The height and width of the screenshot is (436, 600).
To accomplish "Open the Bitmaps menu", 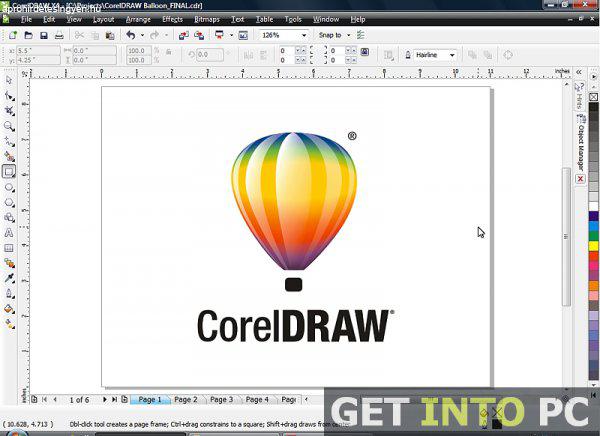I will (207, 19).
